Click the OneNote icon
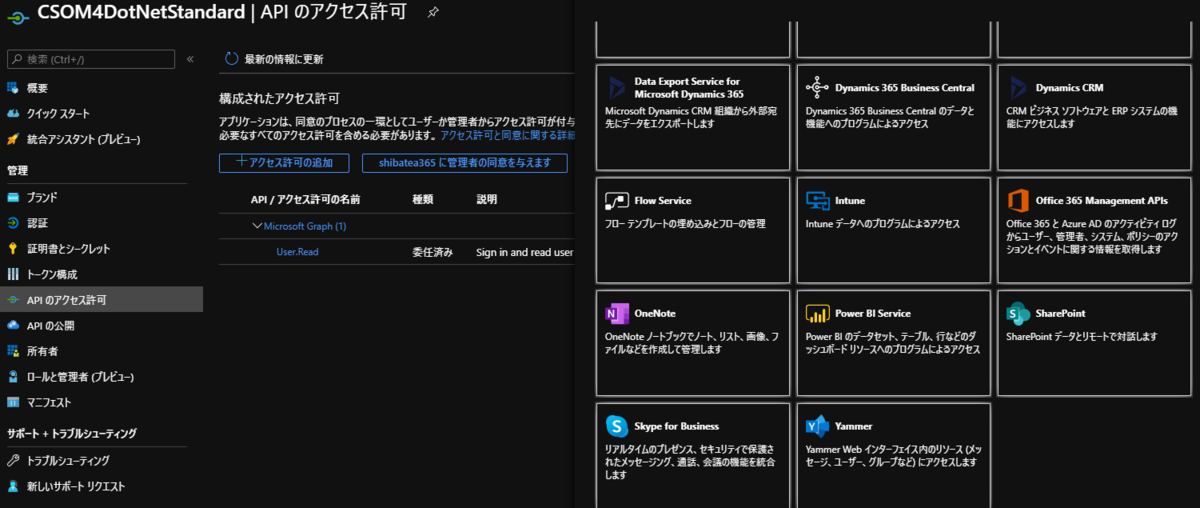This screenshot has height=508, width=1200. (x=616, y=313)
